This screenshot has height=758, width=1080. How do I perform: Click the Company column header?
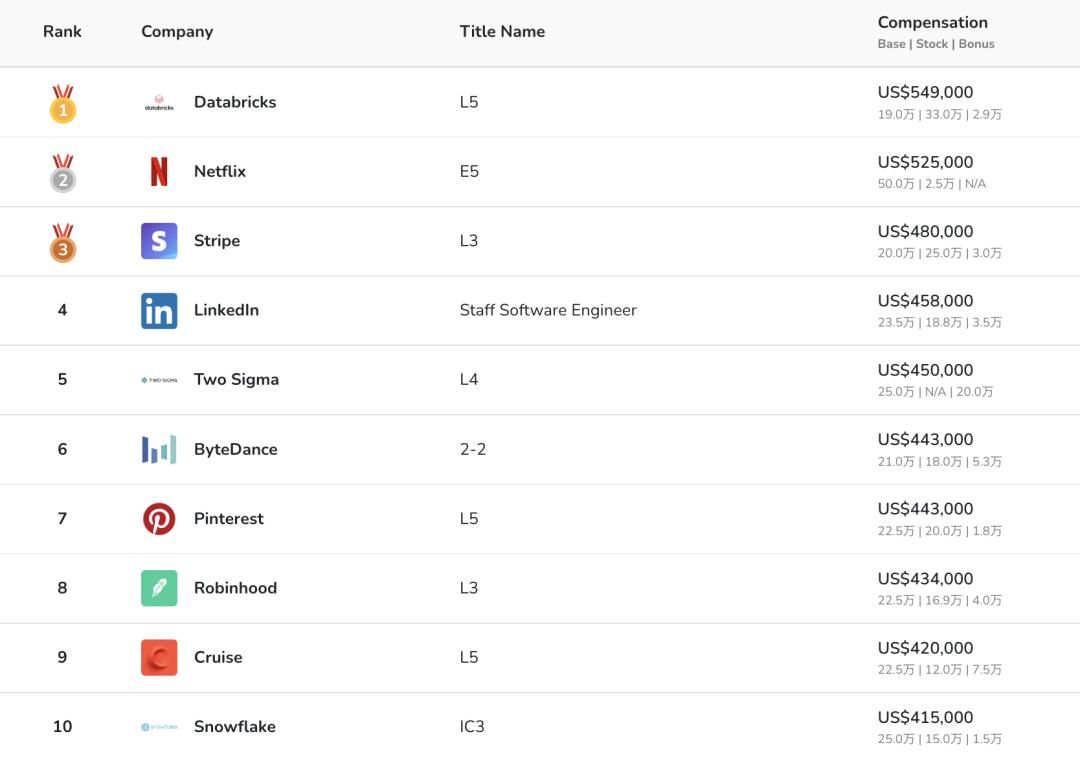(177, 32)
